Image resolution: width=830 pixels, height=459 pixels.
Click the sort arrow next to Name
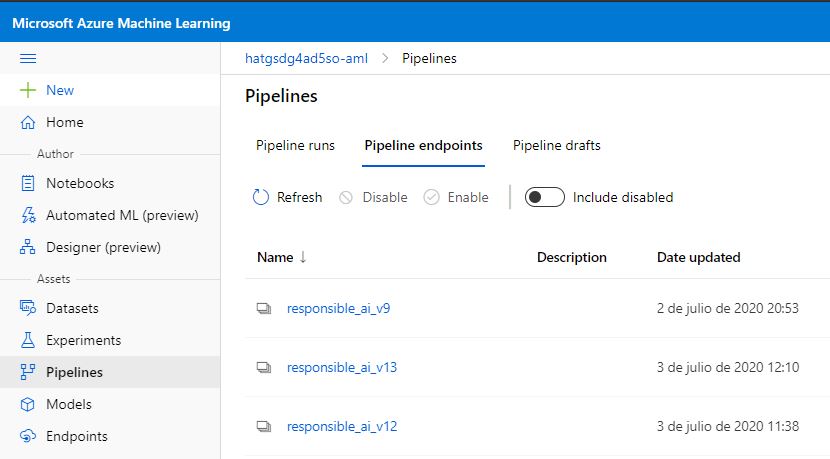[303, 257]
